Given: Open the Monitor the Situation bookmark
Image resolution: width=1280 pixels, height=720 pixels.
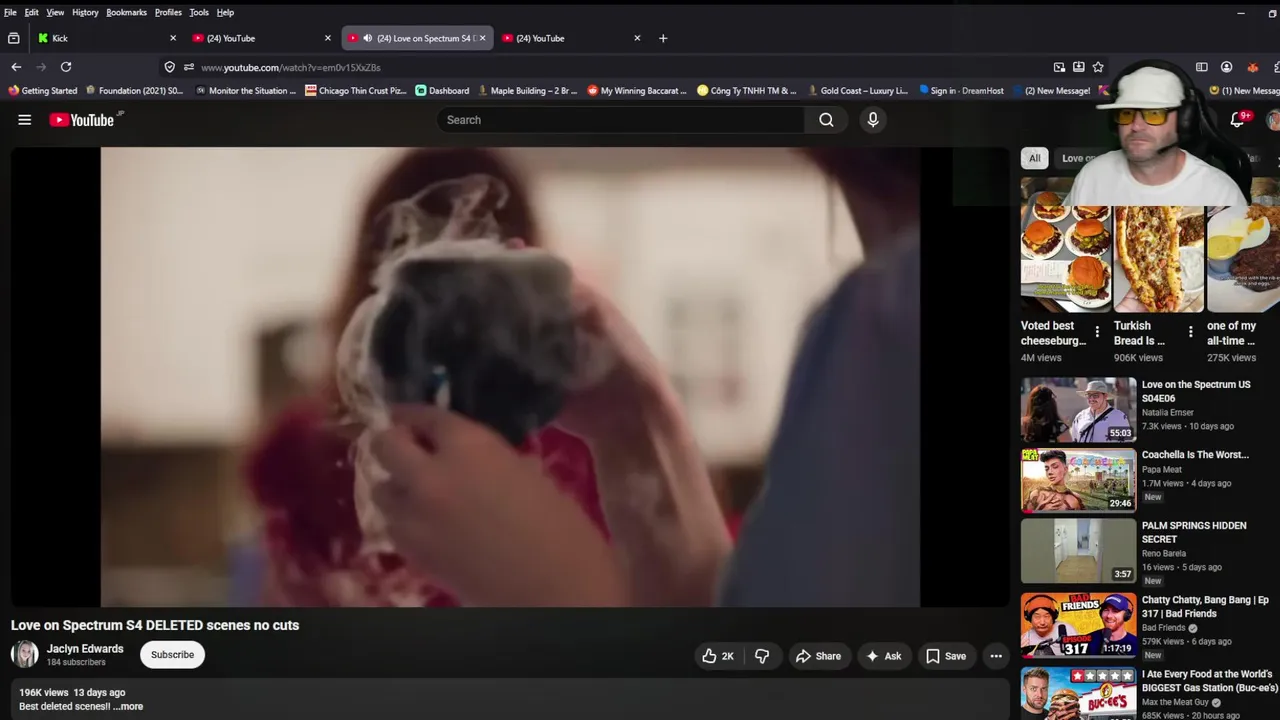Looking at the screenshot, I should pyautogui.click(x=246, y=90).
